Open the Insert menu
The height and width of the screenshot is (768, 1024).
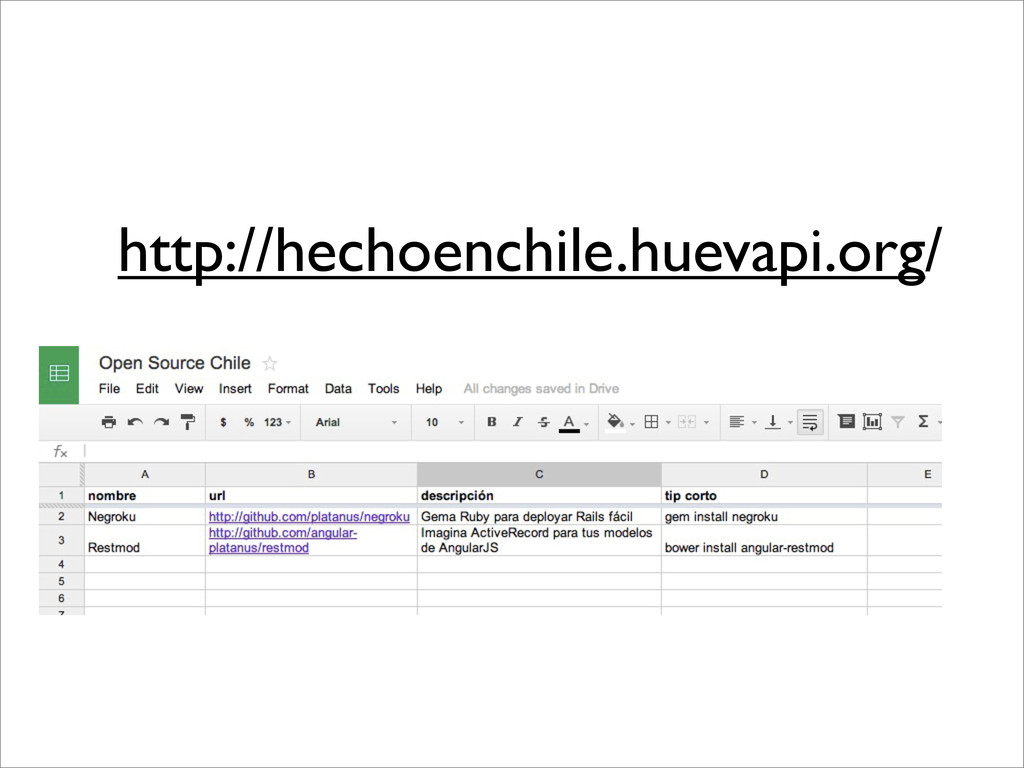pos(235,389)
